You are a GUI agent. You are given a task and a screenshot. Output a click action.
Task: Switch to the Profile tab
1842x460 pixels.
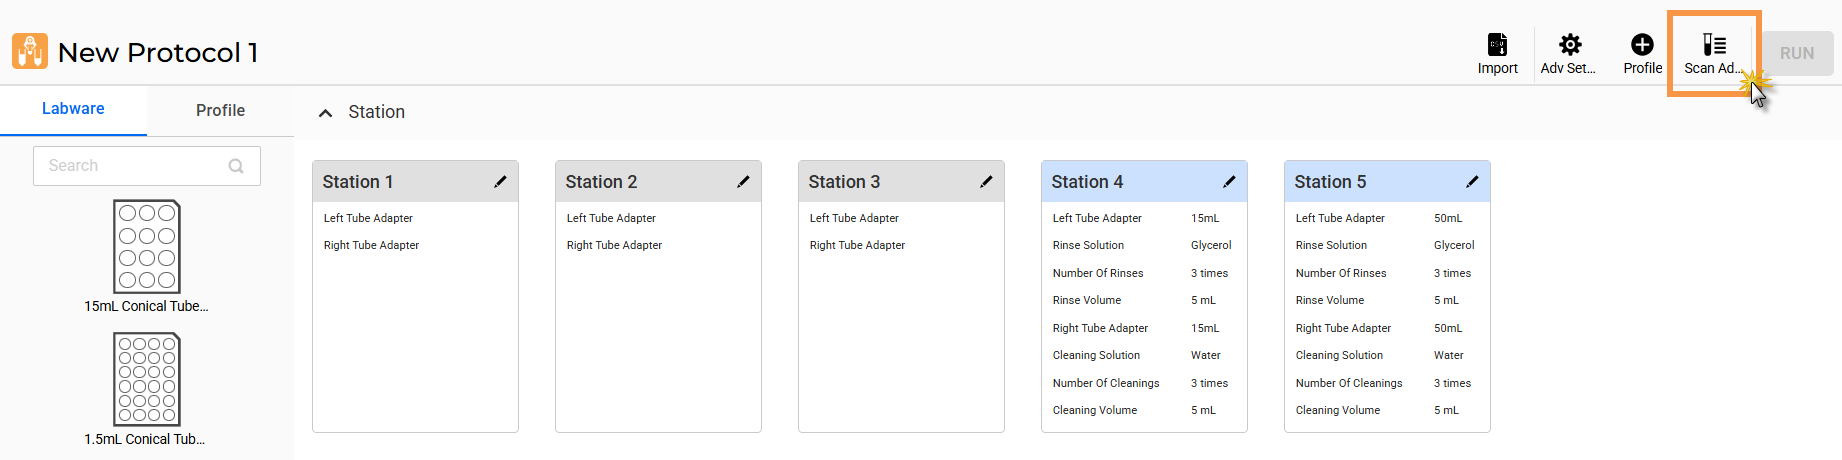tap(220, 110)
